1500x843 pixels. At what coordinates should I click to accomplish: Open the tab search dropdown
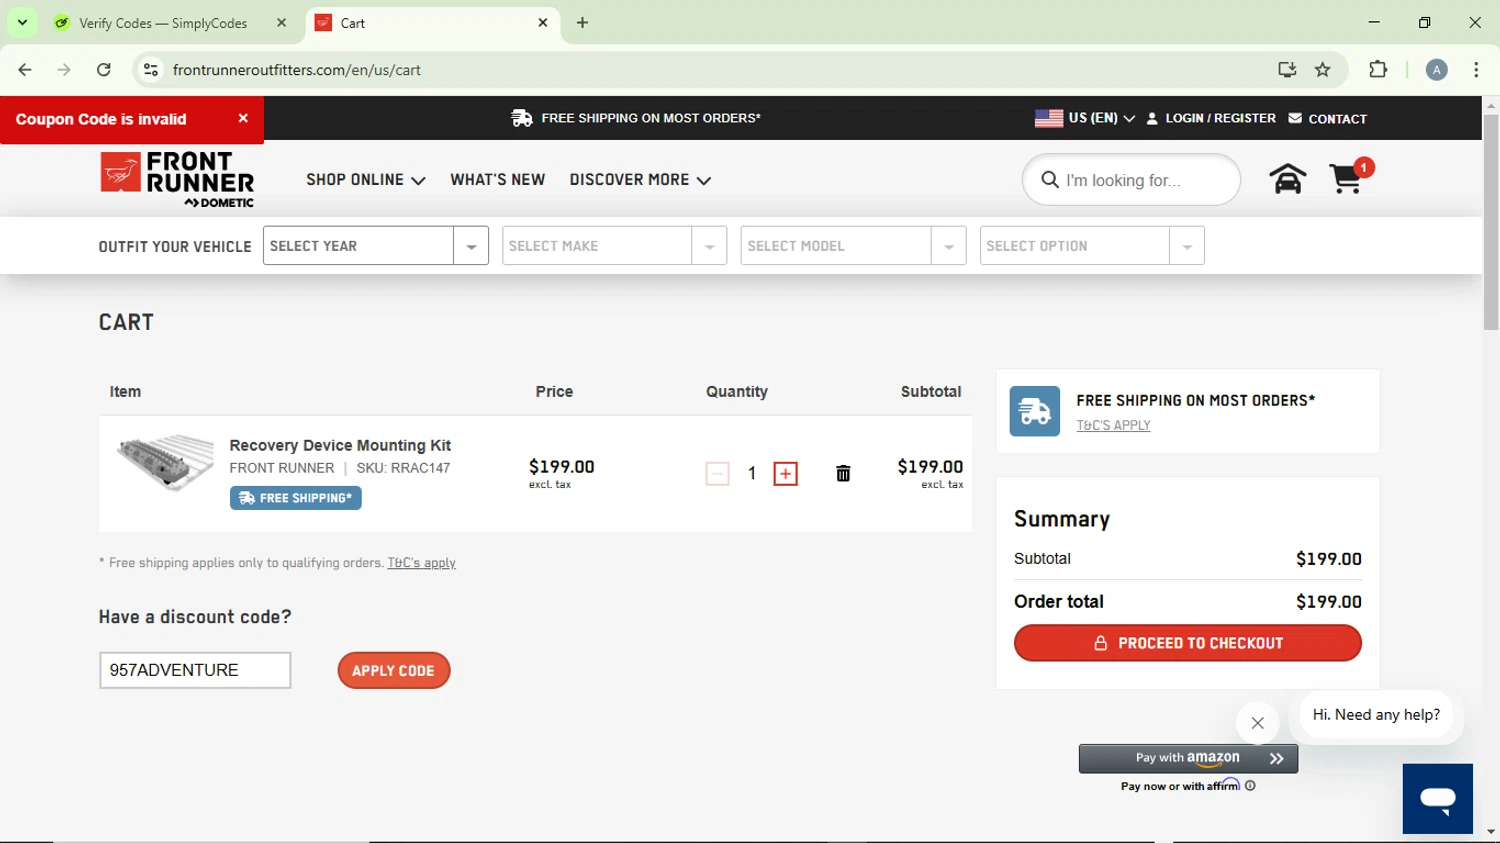pos(22,23)
